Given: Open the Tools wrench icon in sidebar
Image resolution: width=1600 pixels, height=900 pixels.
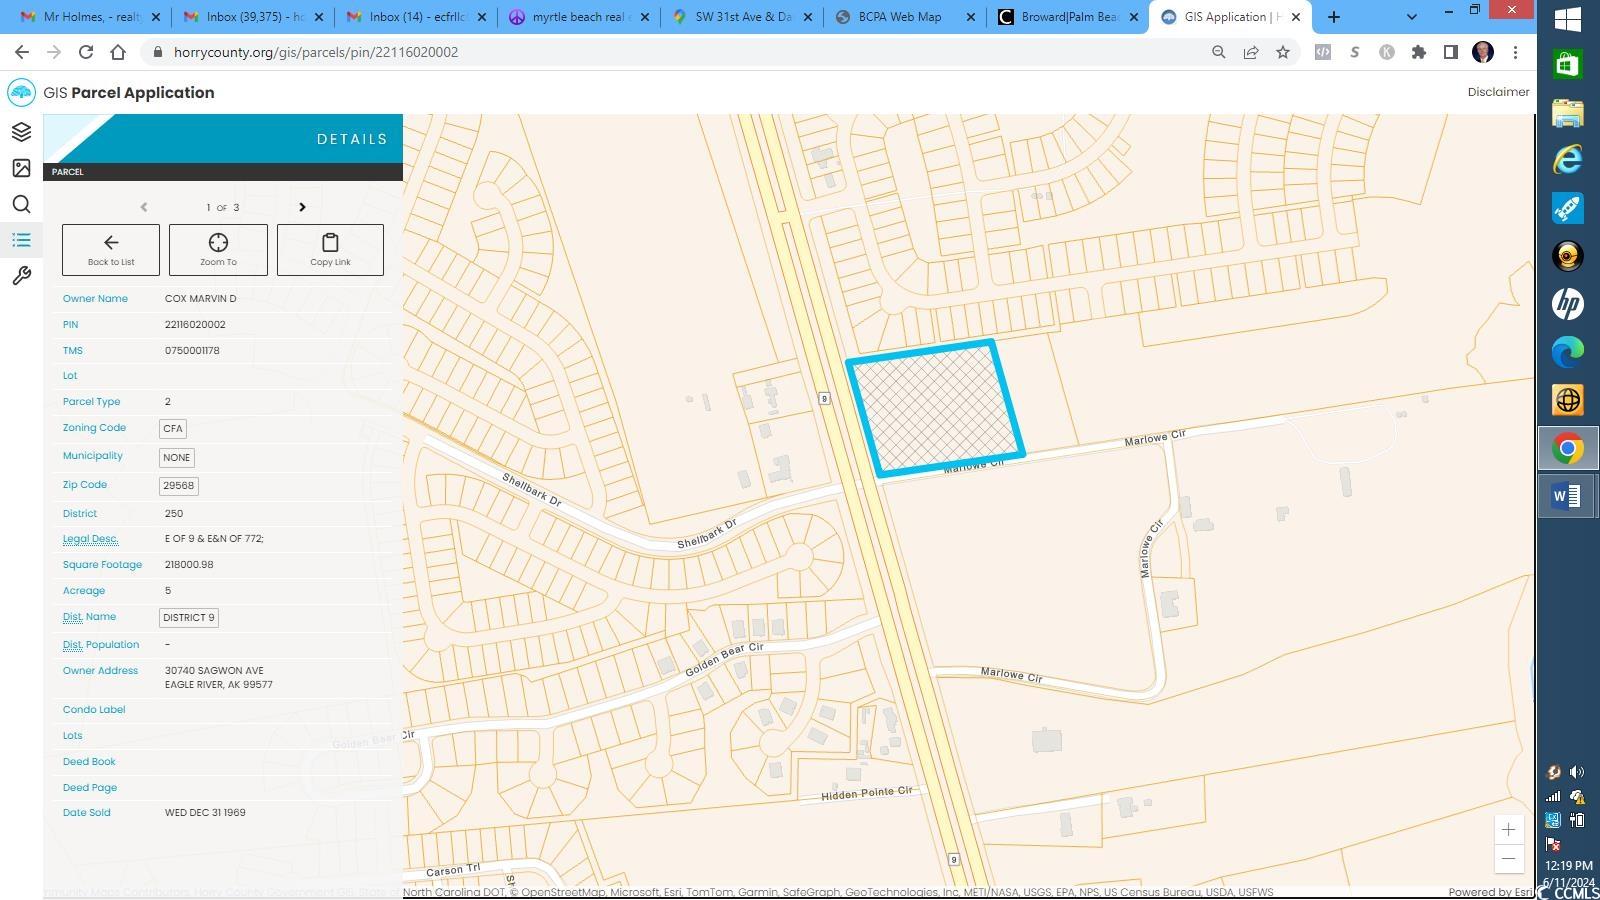Looking at the screenshot, I should [x=21, y=276].
